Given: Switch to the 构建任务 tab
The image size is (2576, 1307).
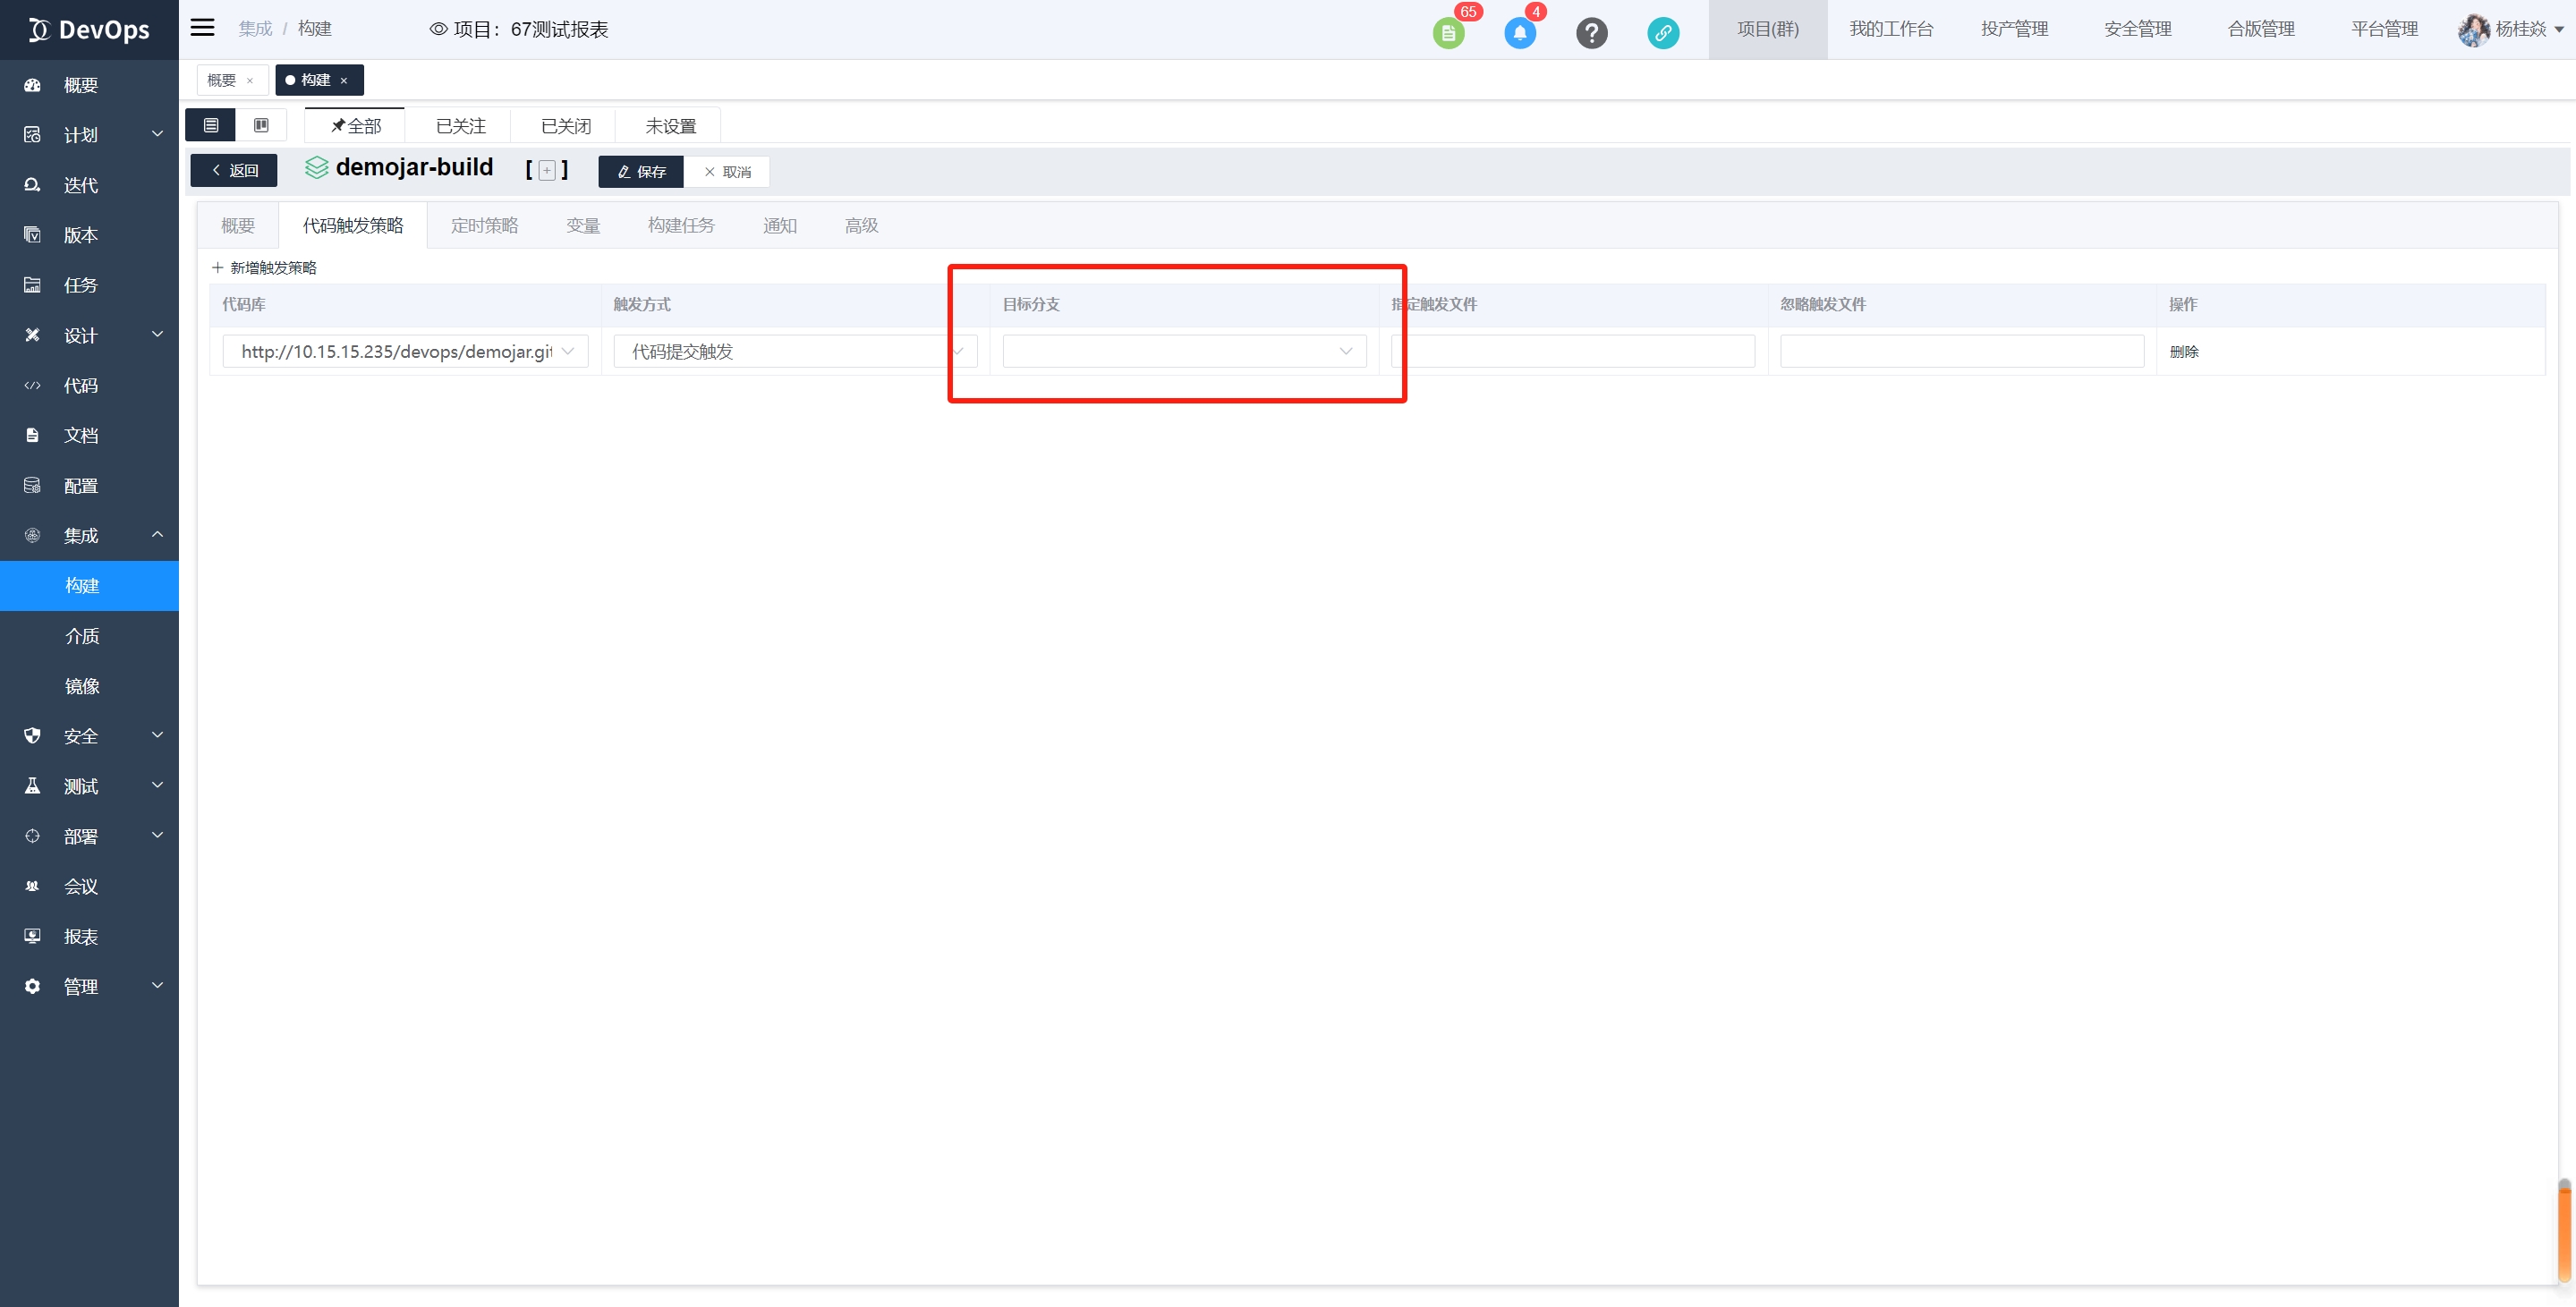Looking at the screenshot, I should (x=681, y=226).
